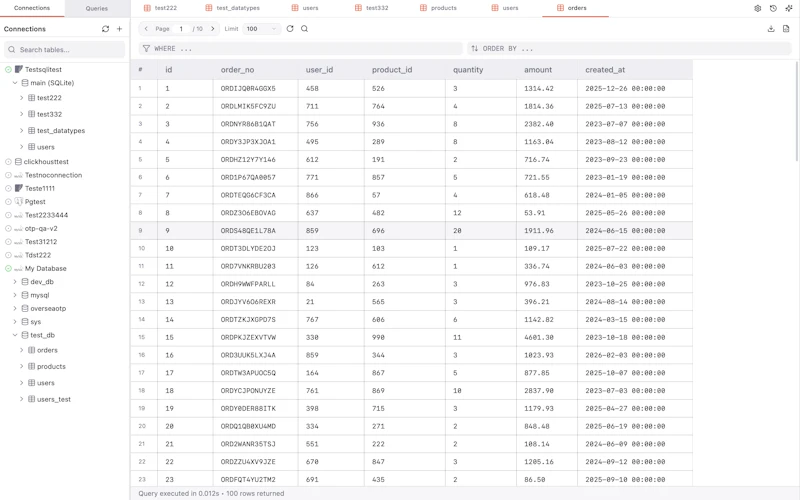Click the status circle of Tdst222
800x500 pixels.
8,255
